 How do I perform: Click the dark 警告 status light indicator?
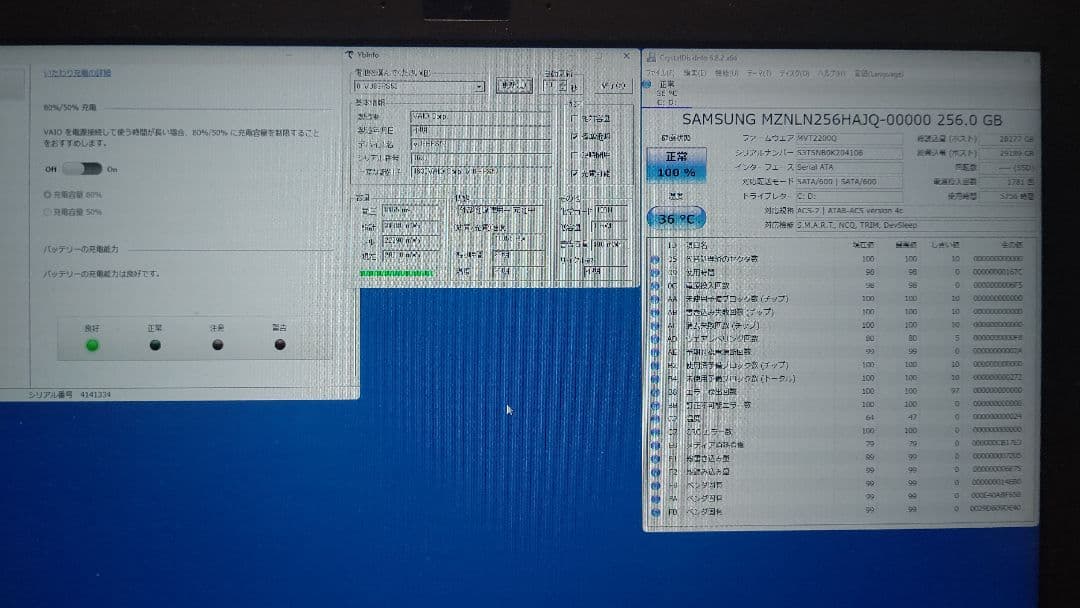[x=280, y=344]
